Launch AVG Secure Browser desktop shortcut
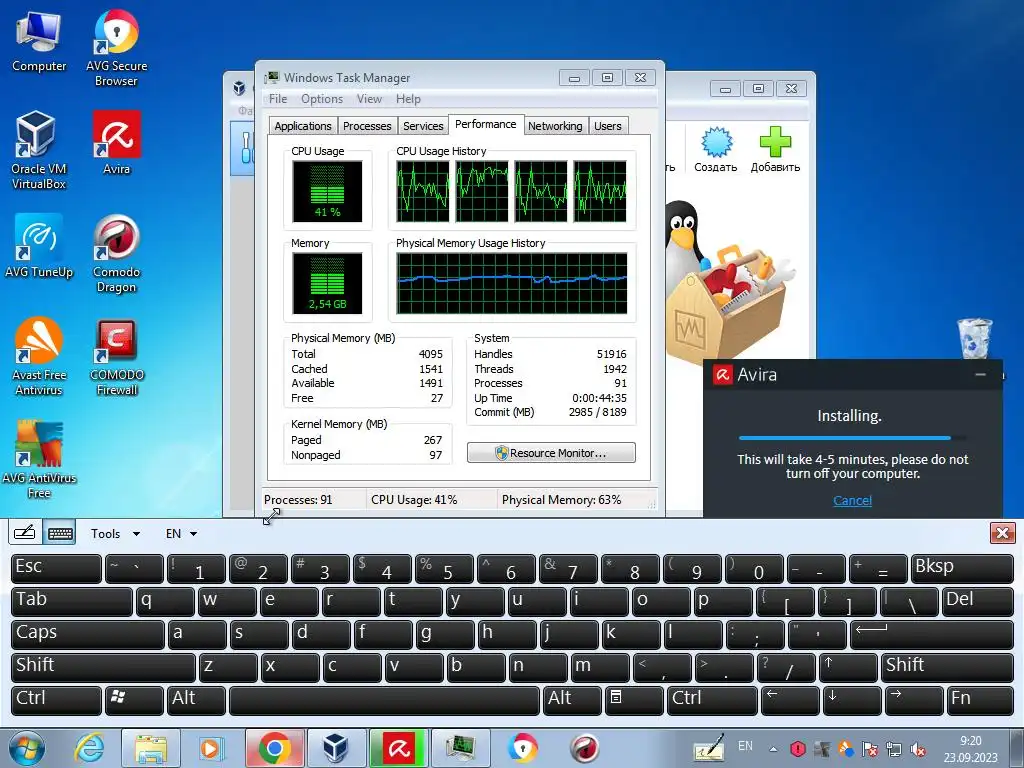 116,48
